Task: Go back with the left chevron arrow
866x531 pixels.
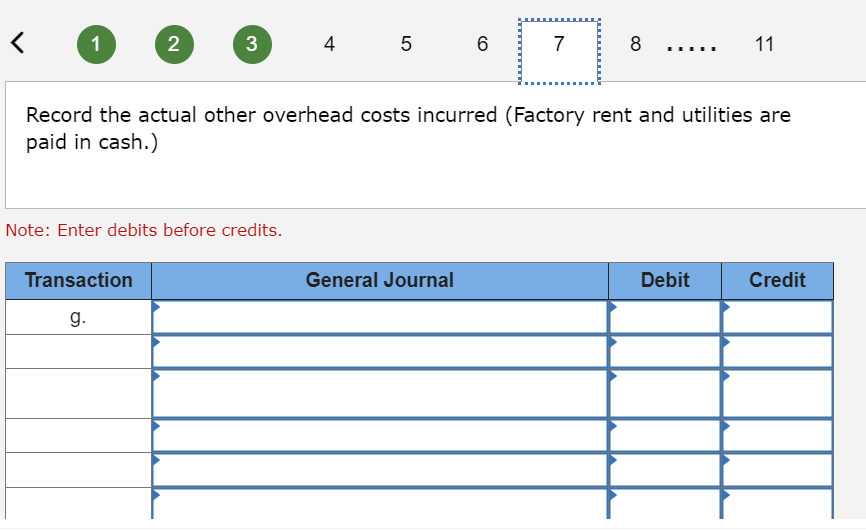Action: pos(18,43)
